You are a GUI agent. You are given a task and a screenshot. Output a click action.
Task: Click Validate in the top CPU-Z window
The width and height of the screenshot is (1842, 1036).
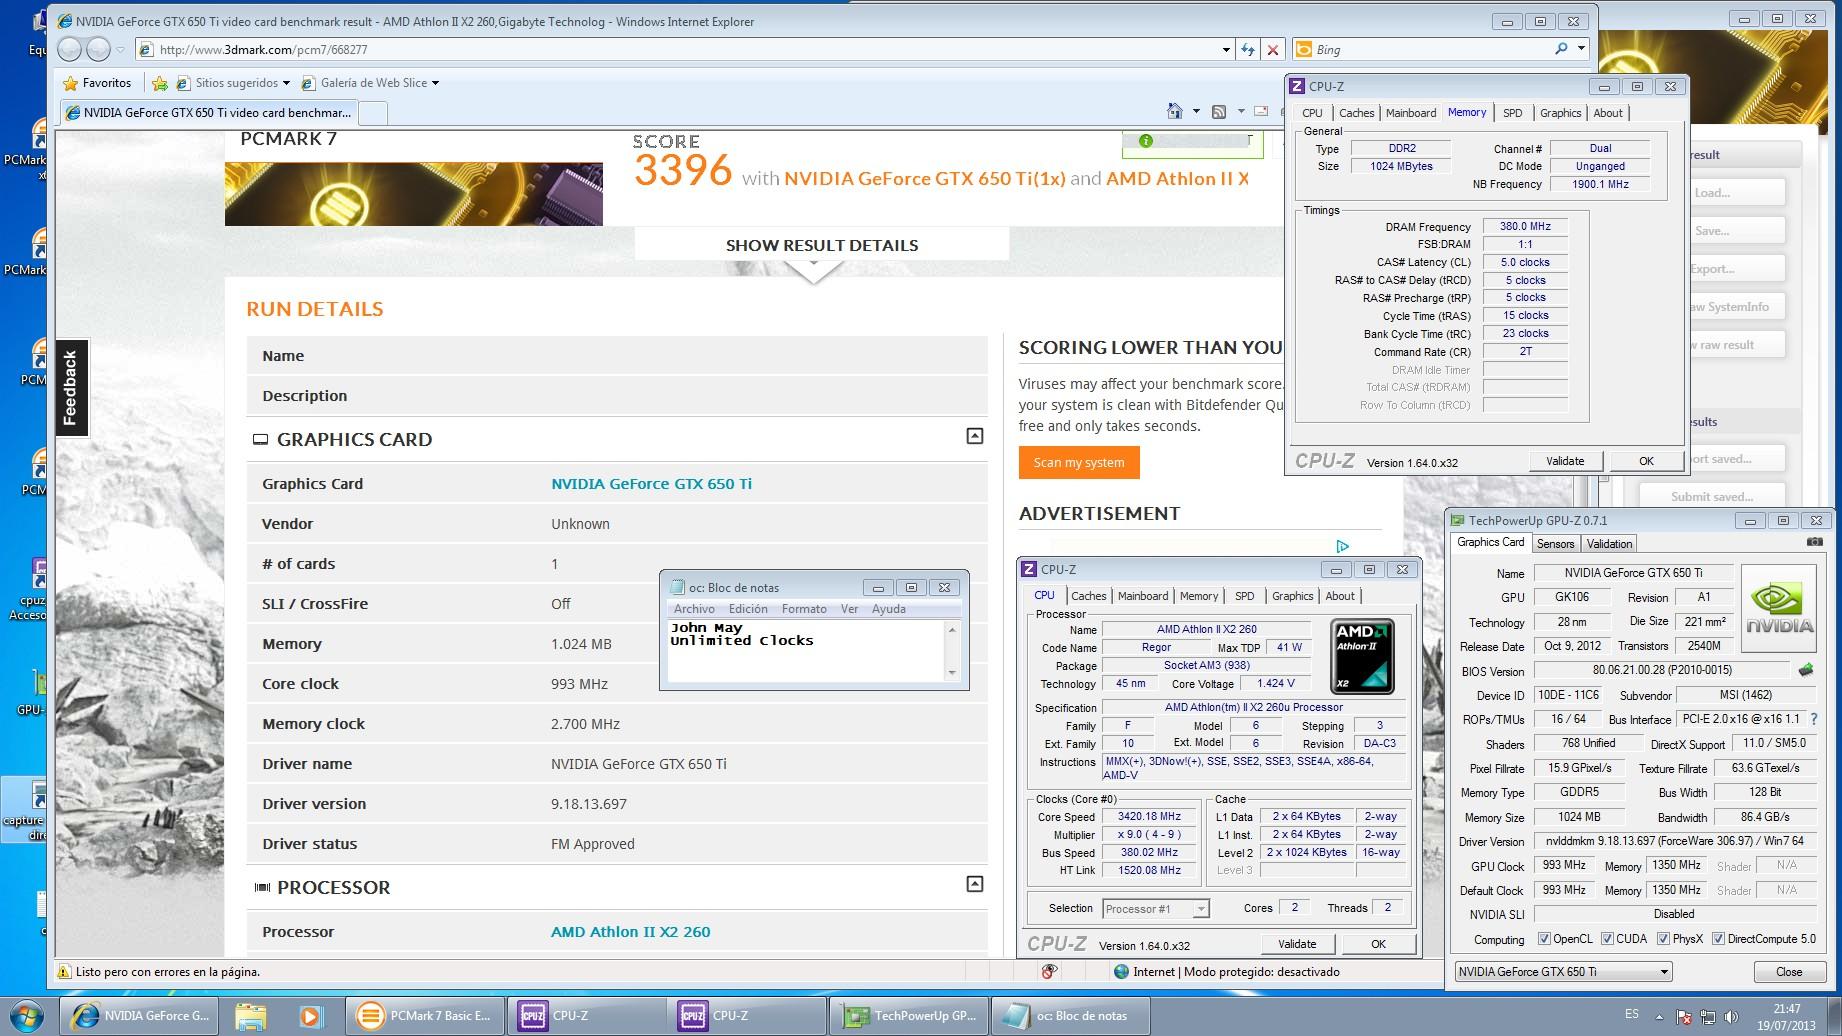(1565, 461)
